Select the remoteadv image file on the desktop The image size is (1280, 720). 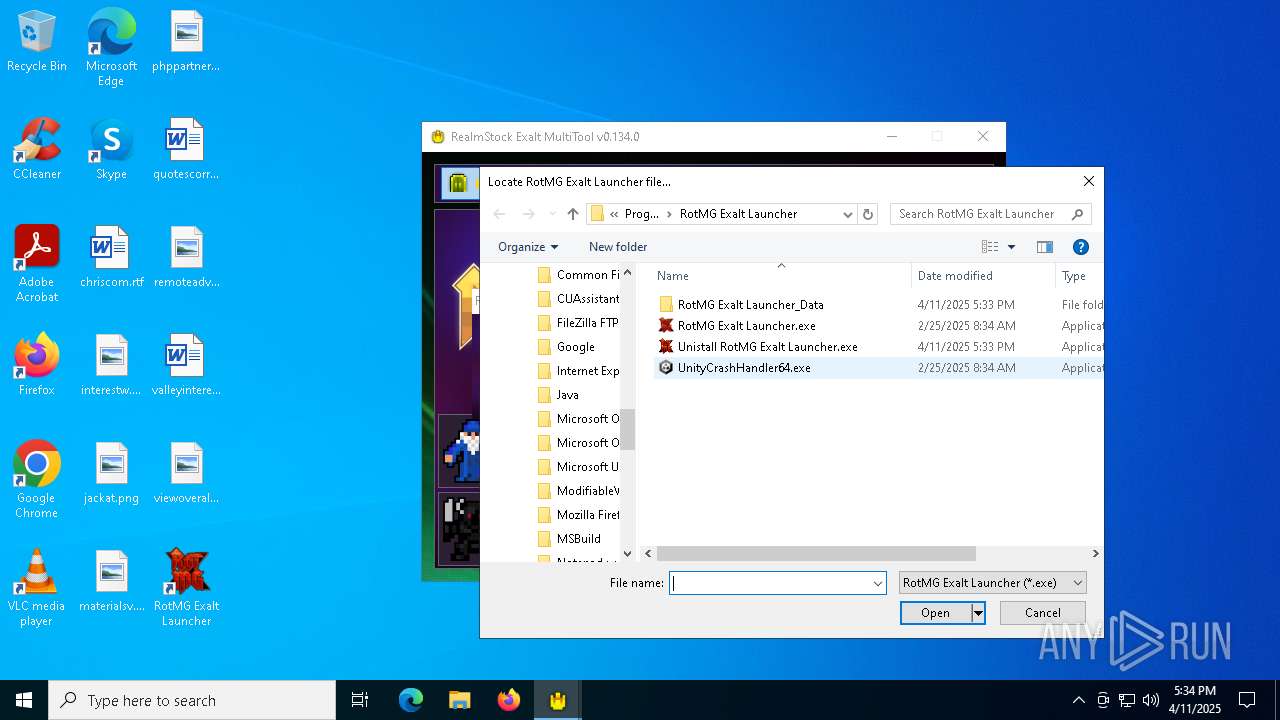point(186,258)
